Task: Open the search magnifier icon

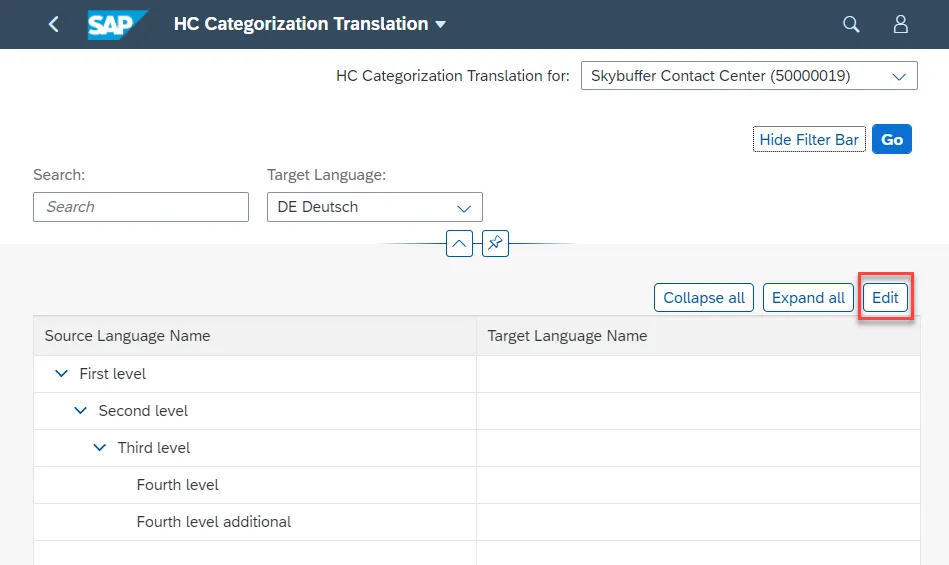Action: click(x=851, y=24)
